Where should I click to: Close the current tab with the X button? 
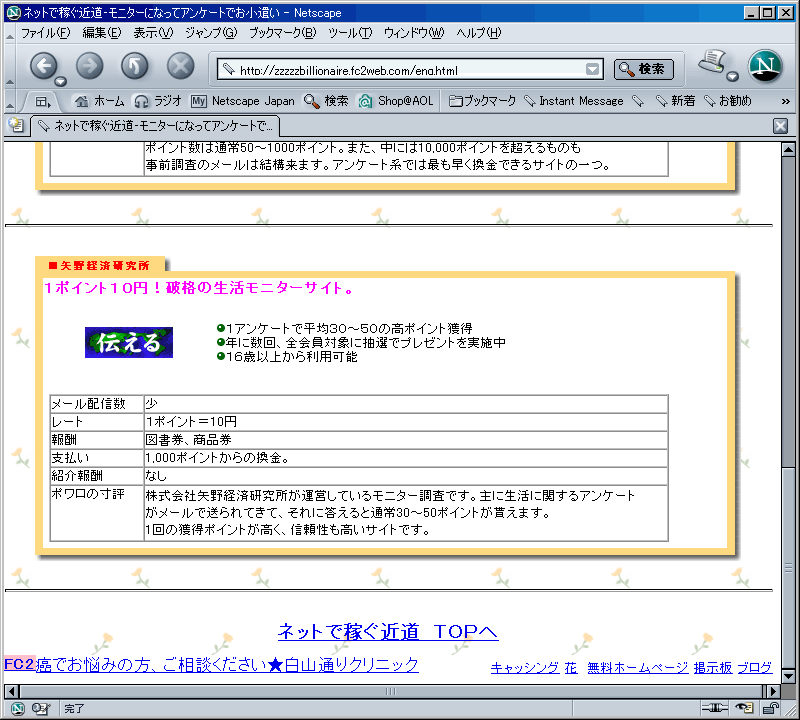click(x=780, y=126)
